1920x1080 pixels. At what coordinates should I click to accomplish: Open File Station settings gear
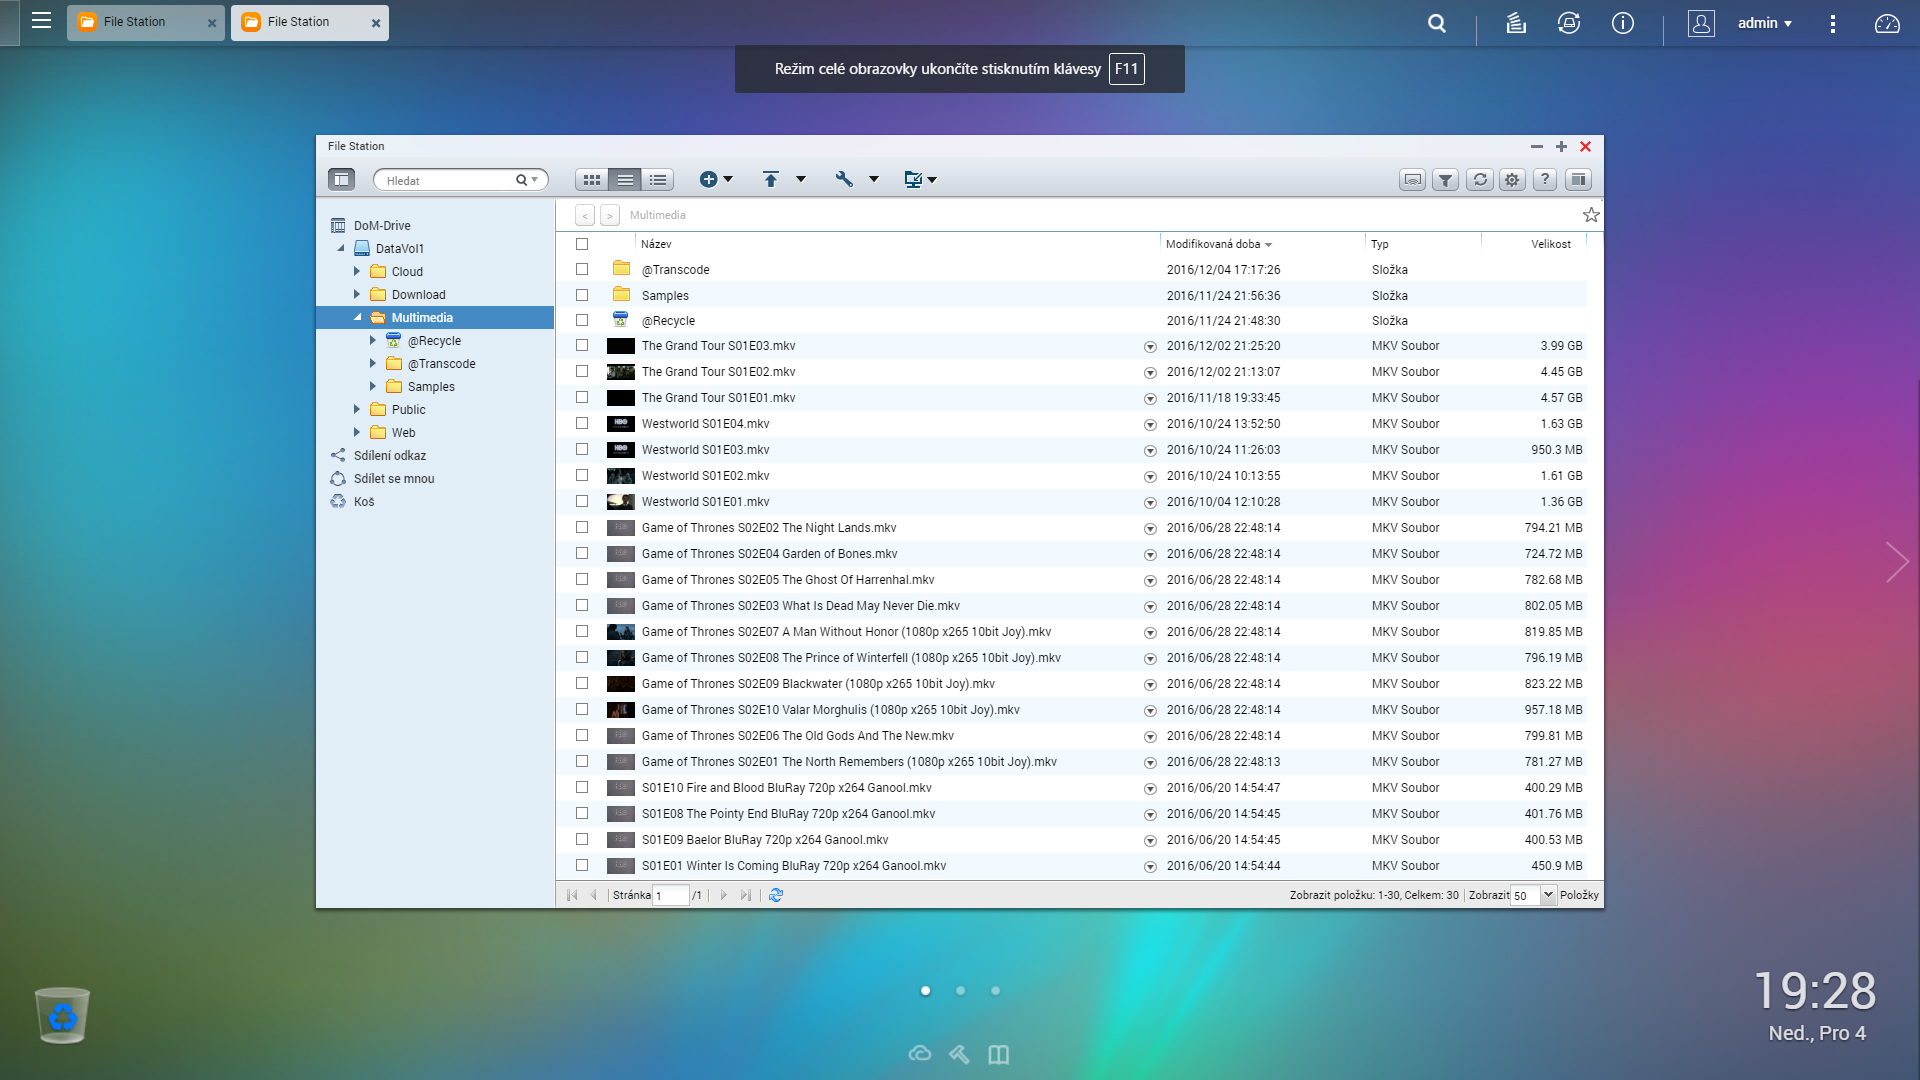point(1512,180)
